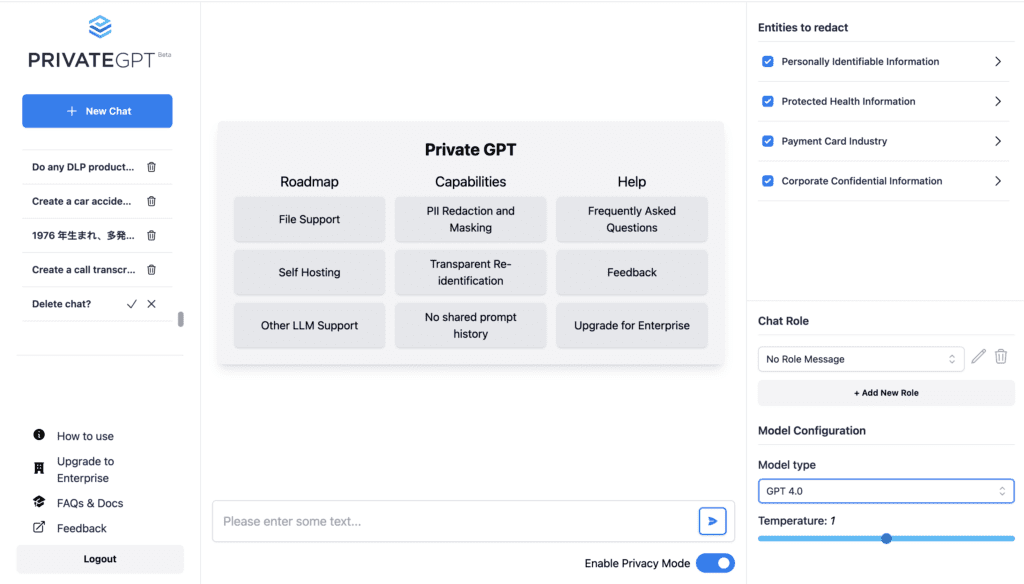Uncheck Personally Identifiable Information
The width and height of the screenshot is (1024, 584).
[x=768, y=61]
